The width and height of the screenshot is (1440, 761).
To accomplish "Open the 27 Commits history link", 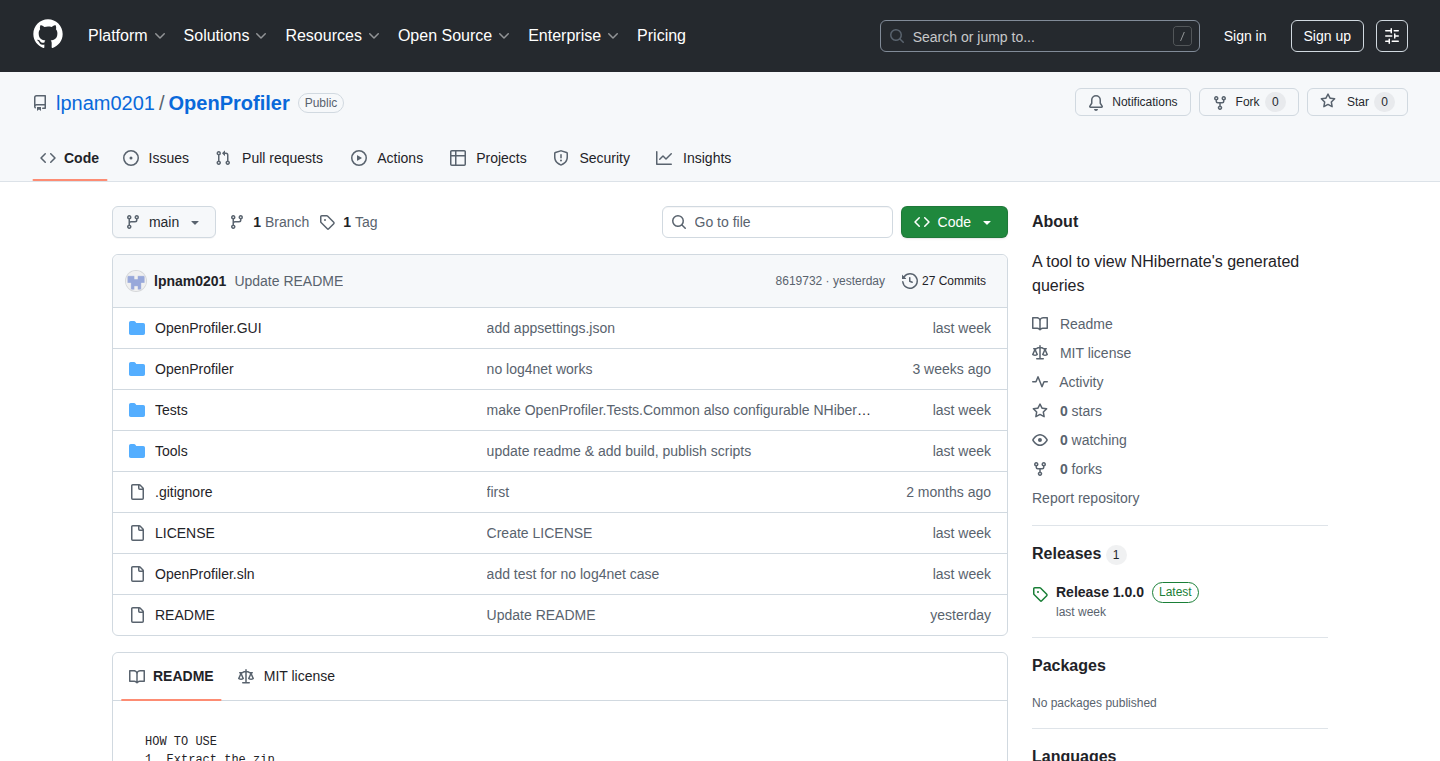I will tap(944, 281).
